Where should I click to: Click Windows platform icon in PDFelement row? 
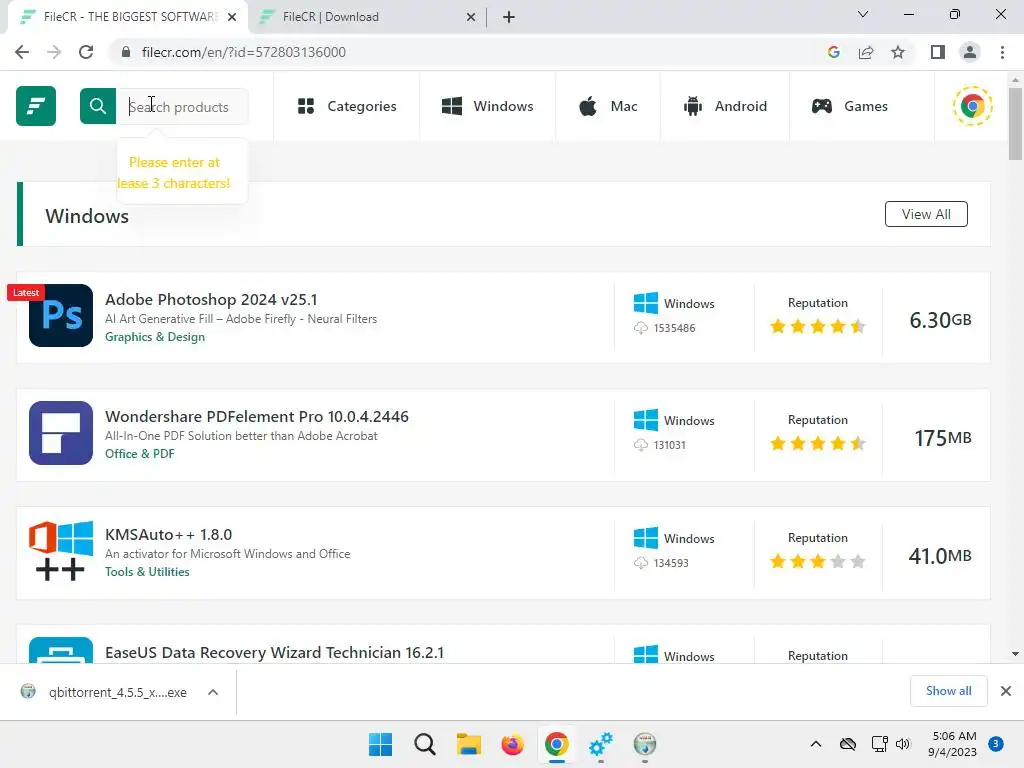click(x=646, y=420)
